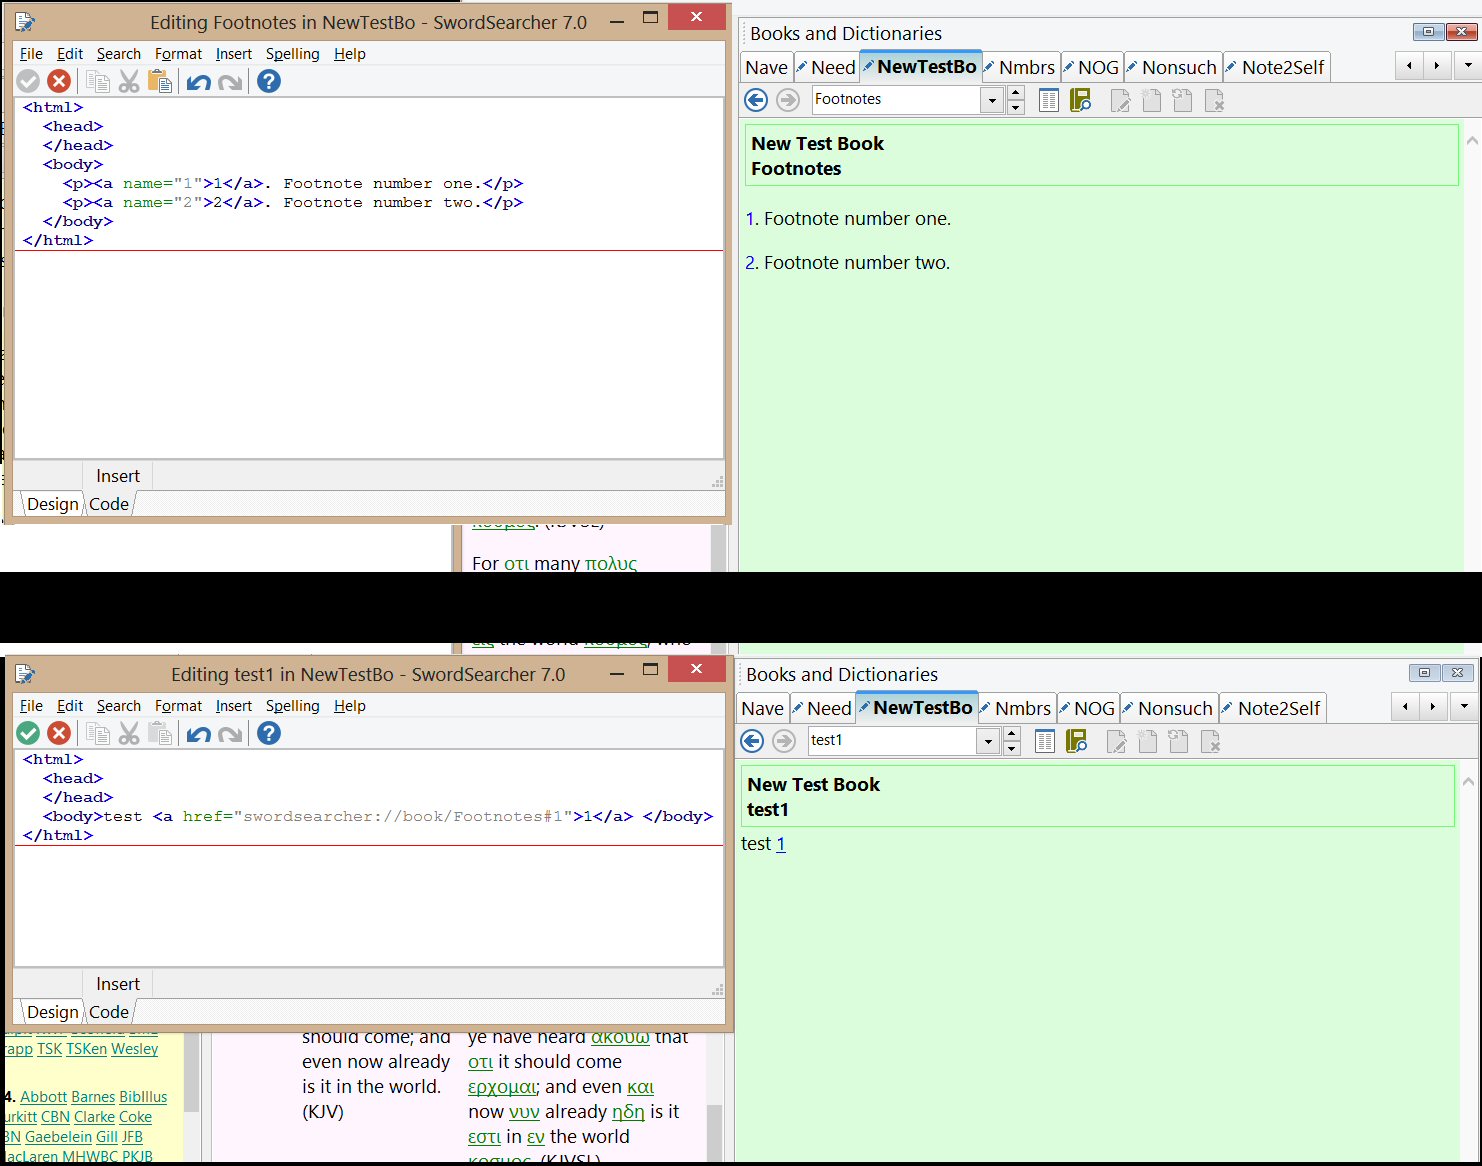The width and height of the screenshot is (1482, 1166).
Task: Click the cancel red X icon in the Footnotes editor
Action: (x=59, y=82)
